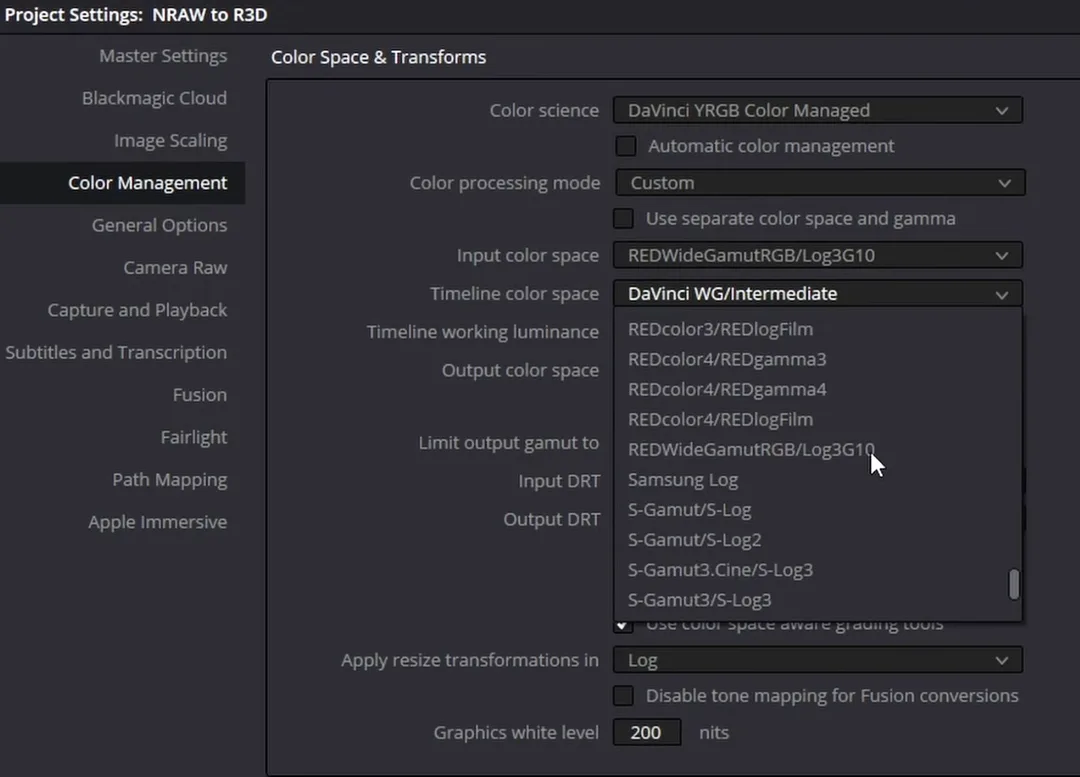1080x777 pixels.
Task: Click the Output DRT label
Action: (551, 519)
